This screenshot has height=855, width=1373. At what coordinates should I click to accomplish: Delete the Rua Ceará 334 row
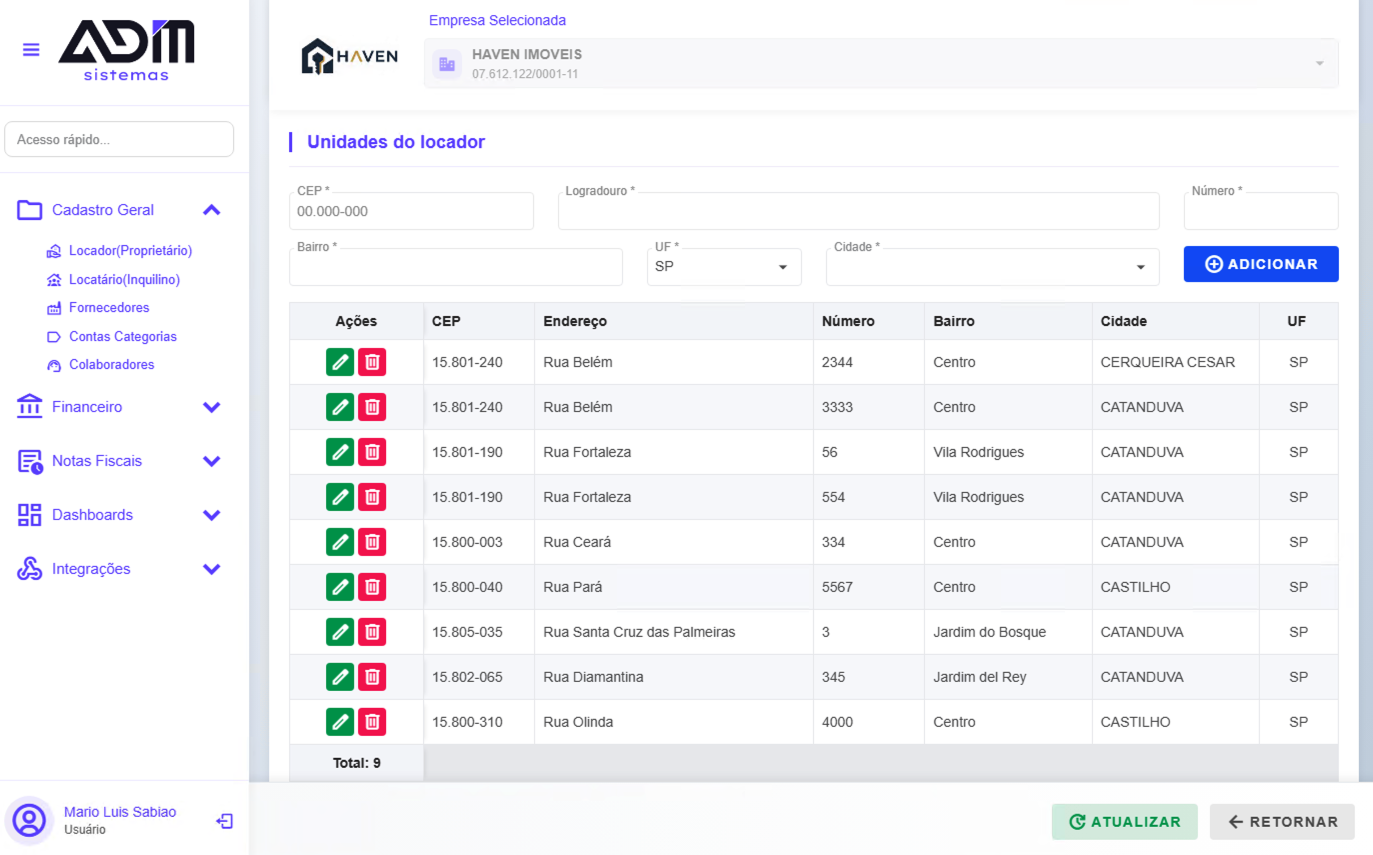pos(372,542)
